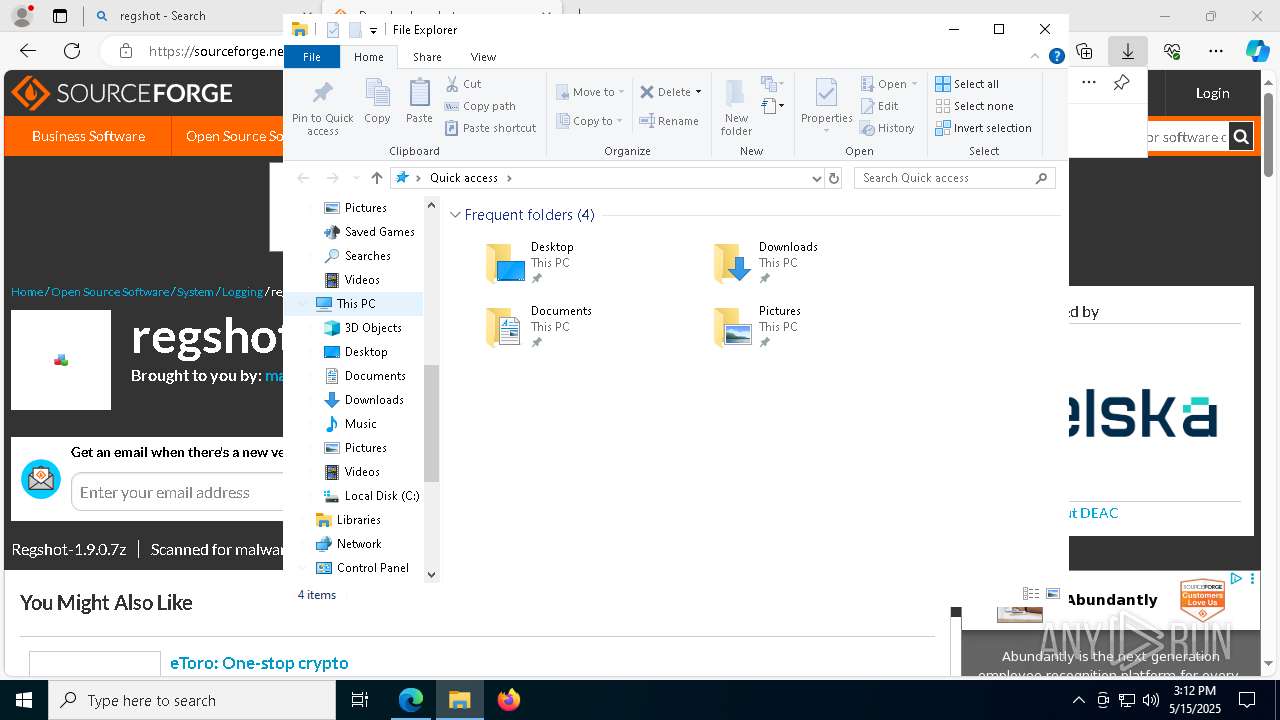Select the Share ribbon tab
The image size is (1280, 720).
coord(427,57)
